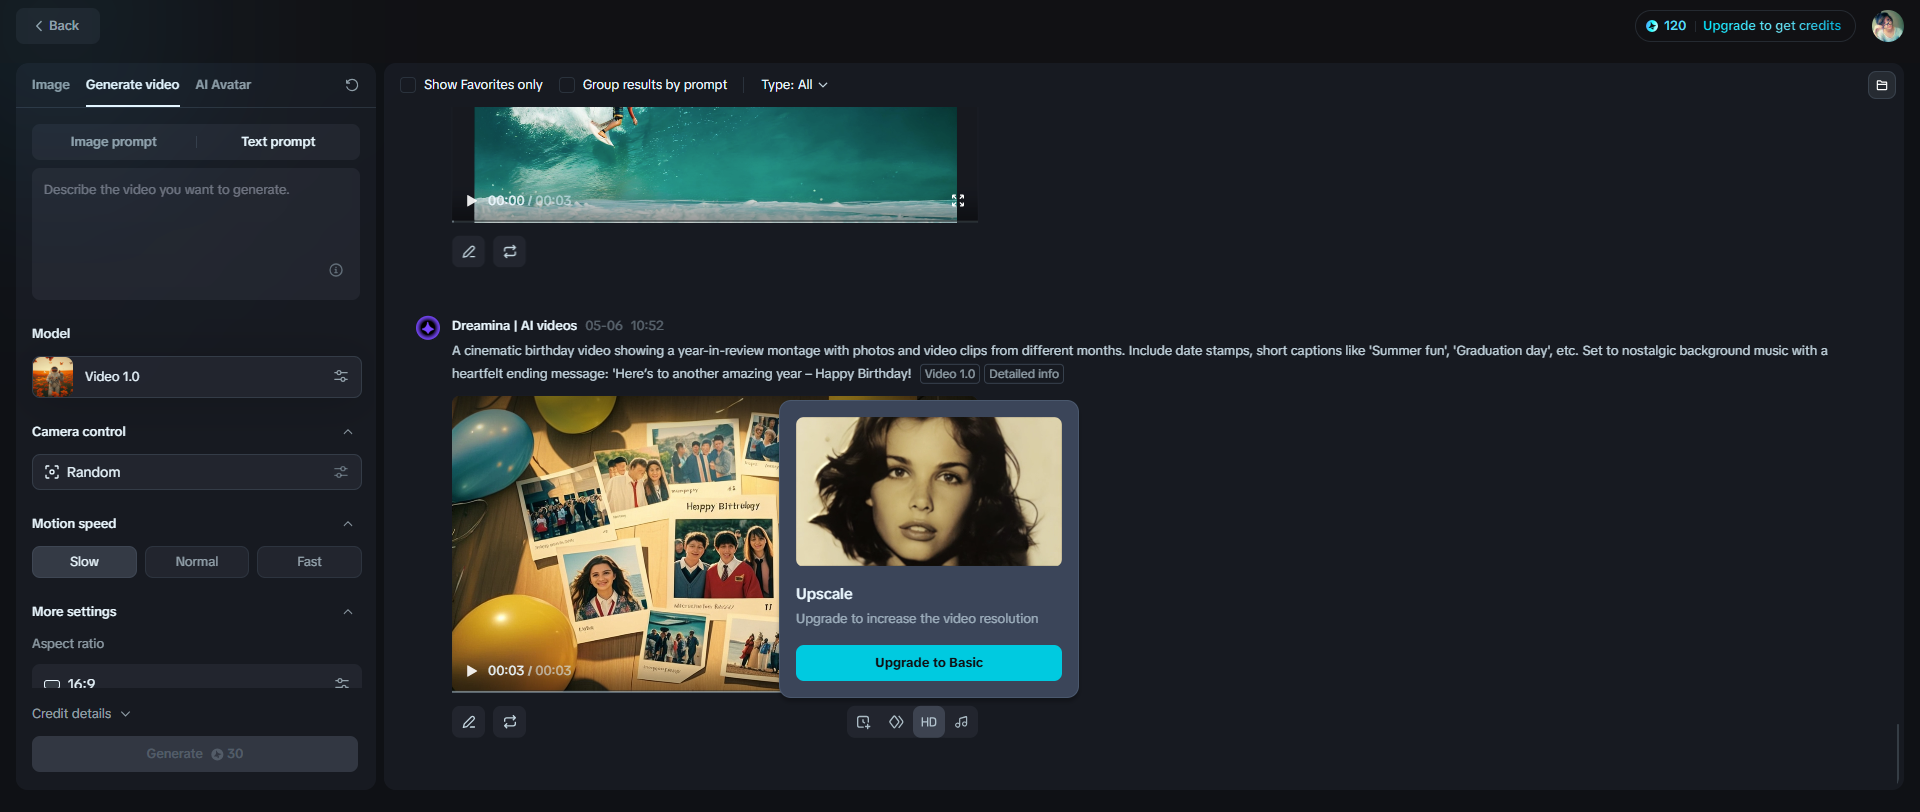The width and height of the screenshot is (1920, 812).
Task: Select the Generate video tab
Action: point(132,85)
